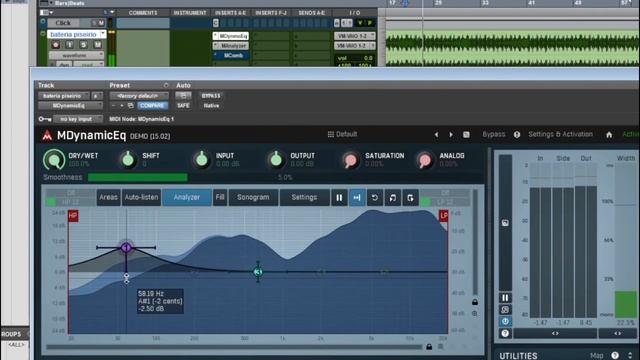Solo the bateria piseirio track
Screen dimensions: 640x360
(84, 44)
